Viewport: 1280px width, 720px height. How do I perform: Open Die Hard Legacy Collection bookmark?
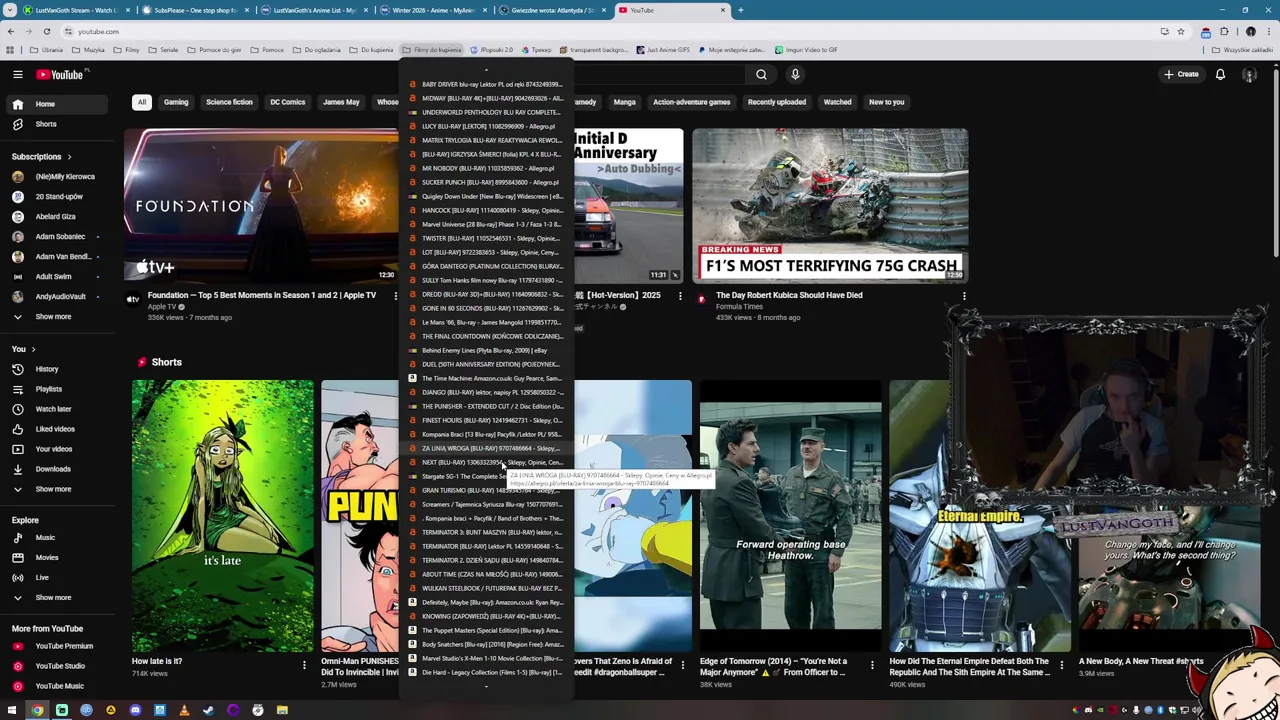click(486, 673)
